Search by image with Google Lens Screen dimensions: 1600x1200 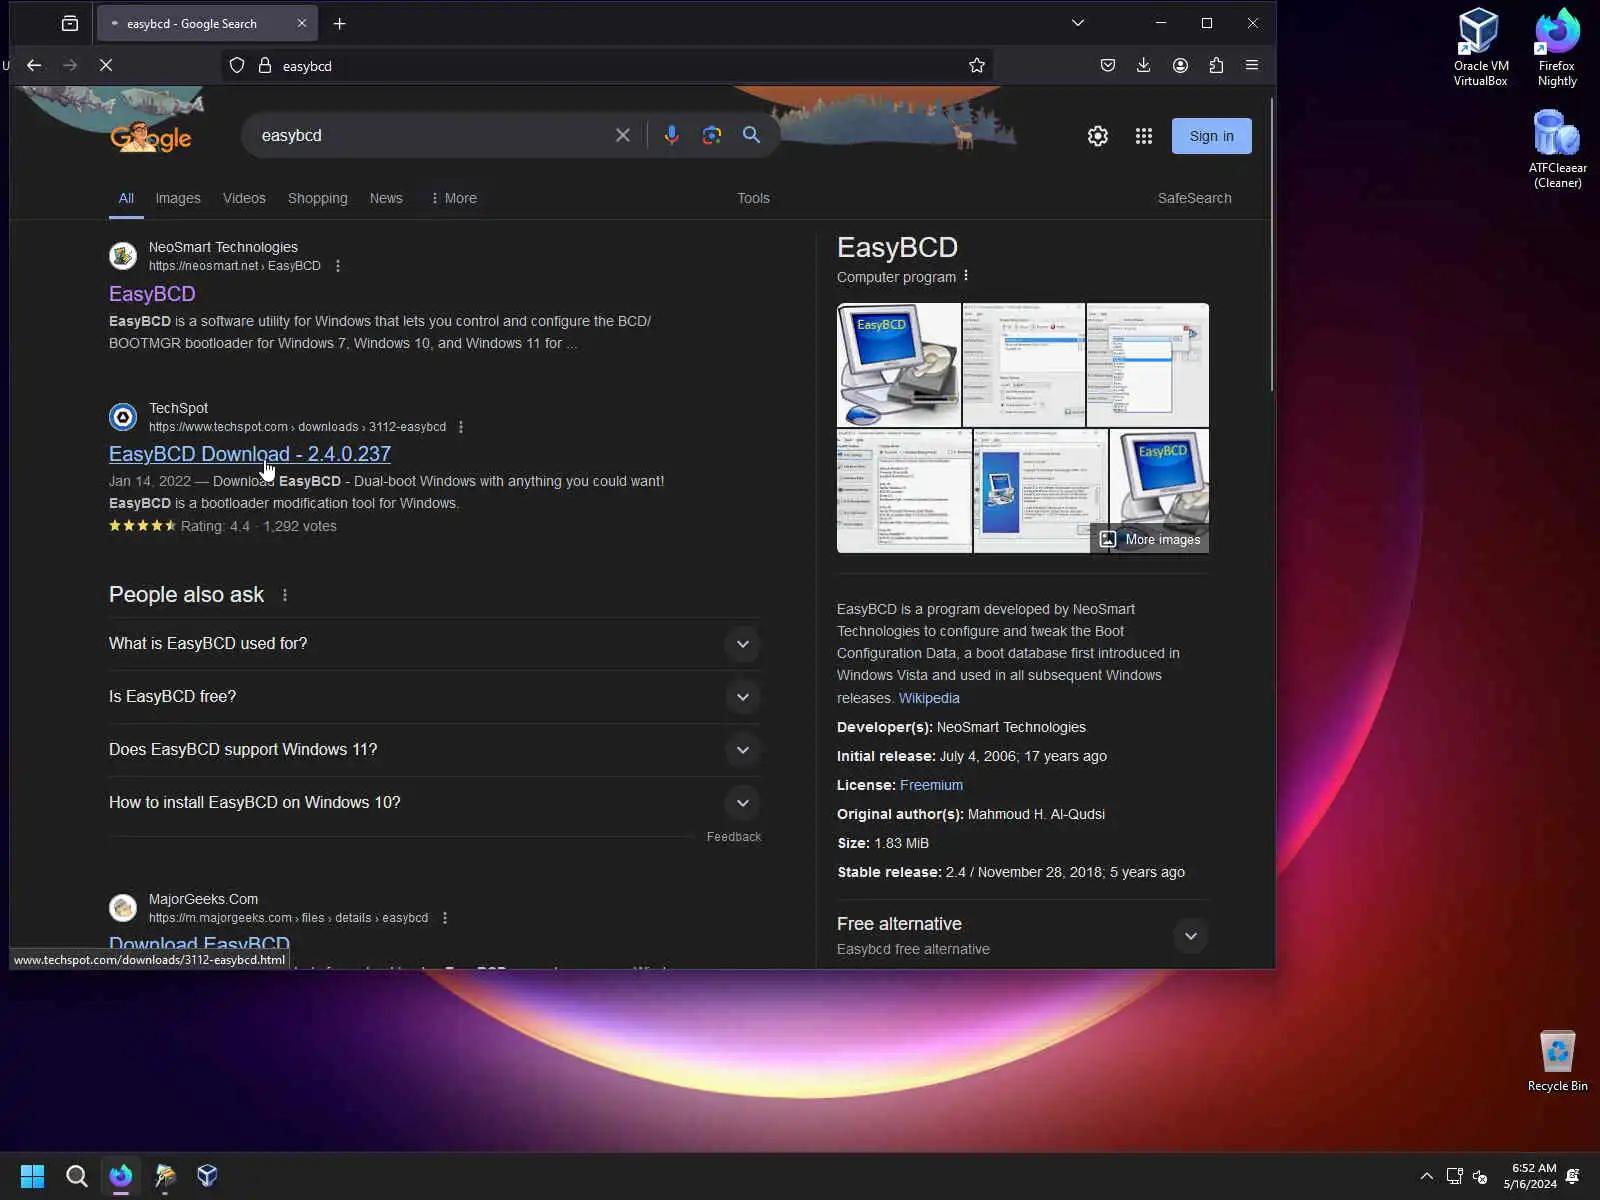pos(712,135)
